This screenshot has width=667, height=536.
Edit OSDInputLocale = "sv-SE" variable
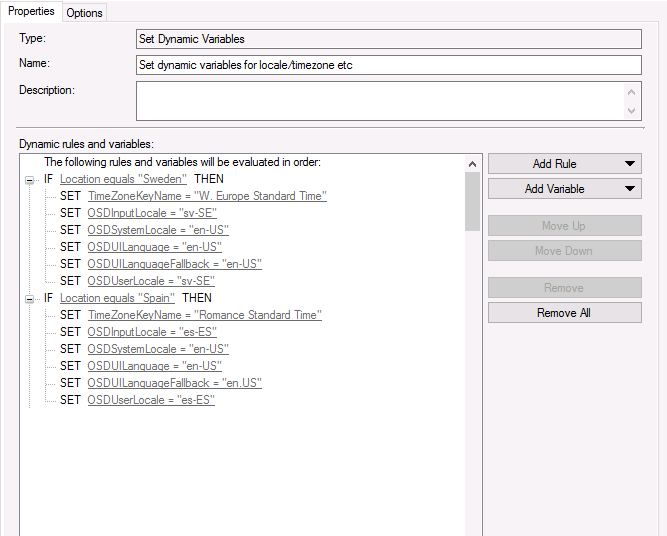[x=152, y=213]
